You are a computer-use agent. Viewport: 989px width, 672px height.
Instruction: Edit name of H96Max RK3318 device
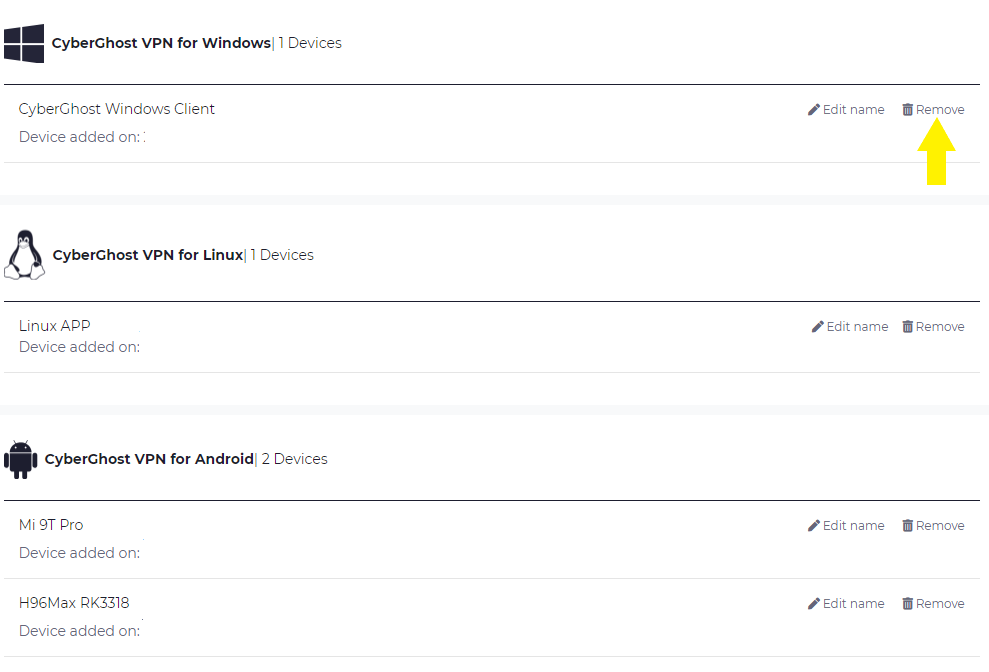click(x=846, y=604)
